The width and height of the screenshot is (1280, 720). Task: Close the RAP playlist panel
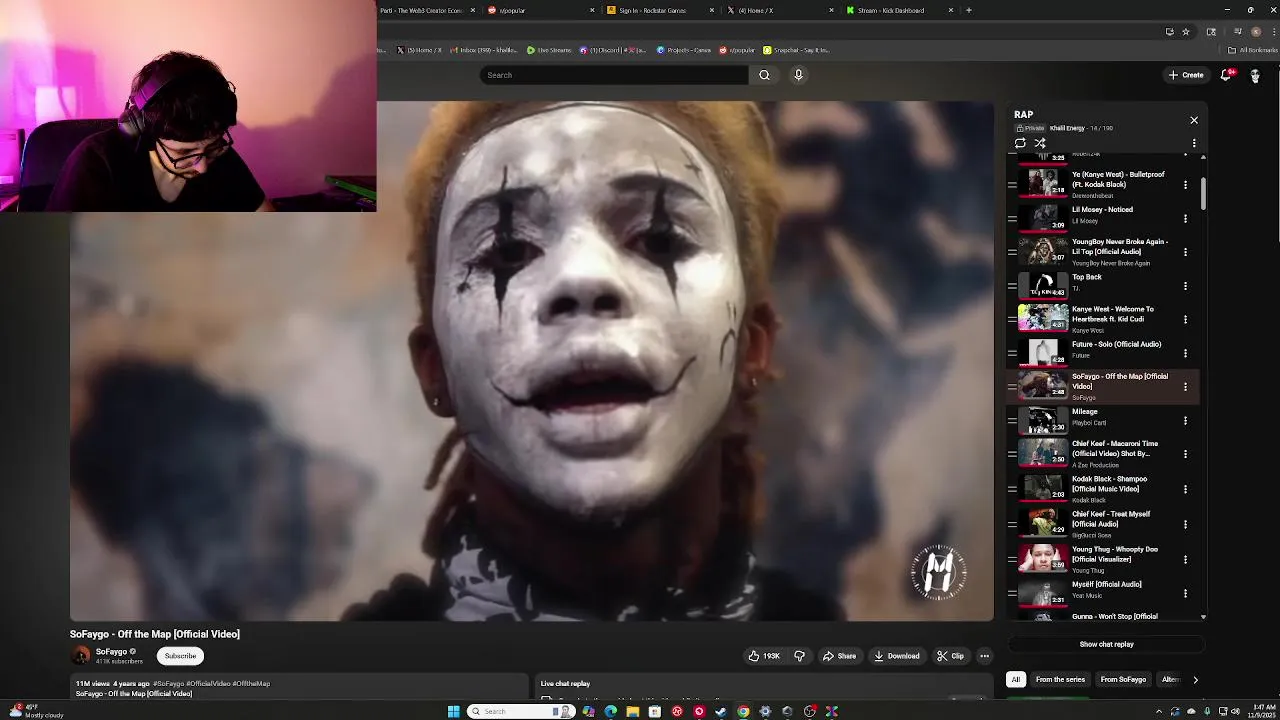1193,120
